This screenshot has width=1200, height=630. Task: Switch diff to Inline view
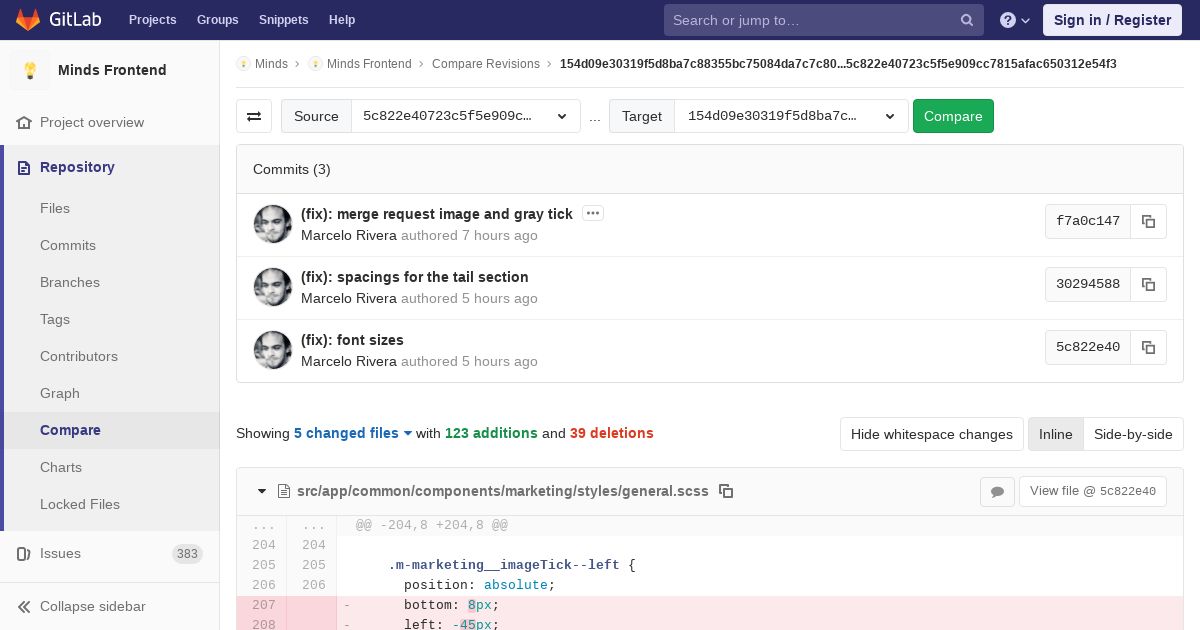(x=1055, y=434)
